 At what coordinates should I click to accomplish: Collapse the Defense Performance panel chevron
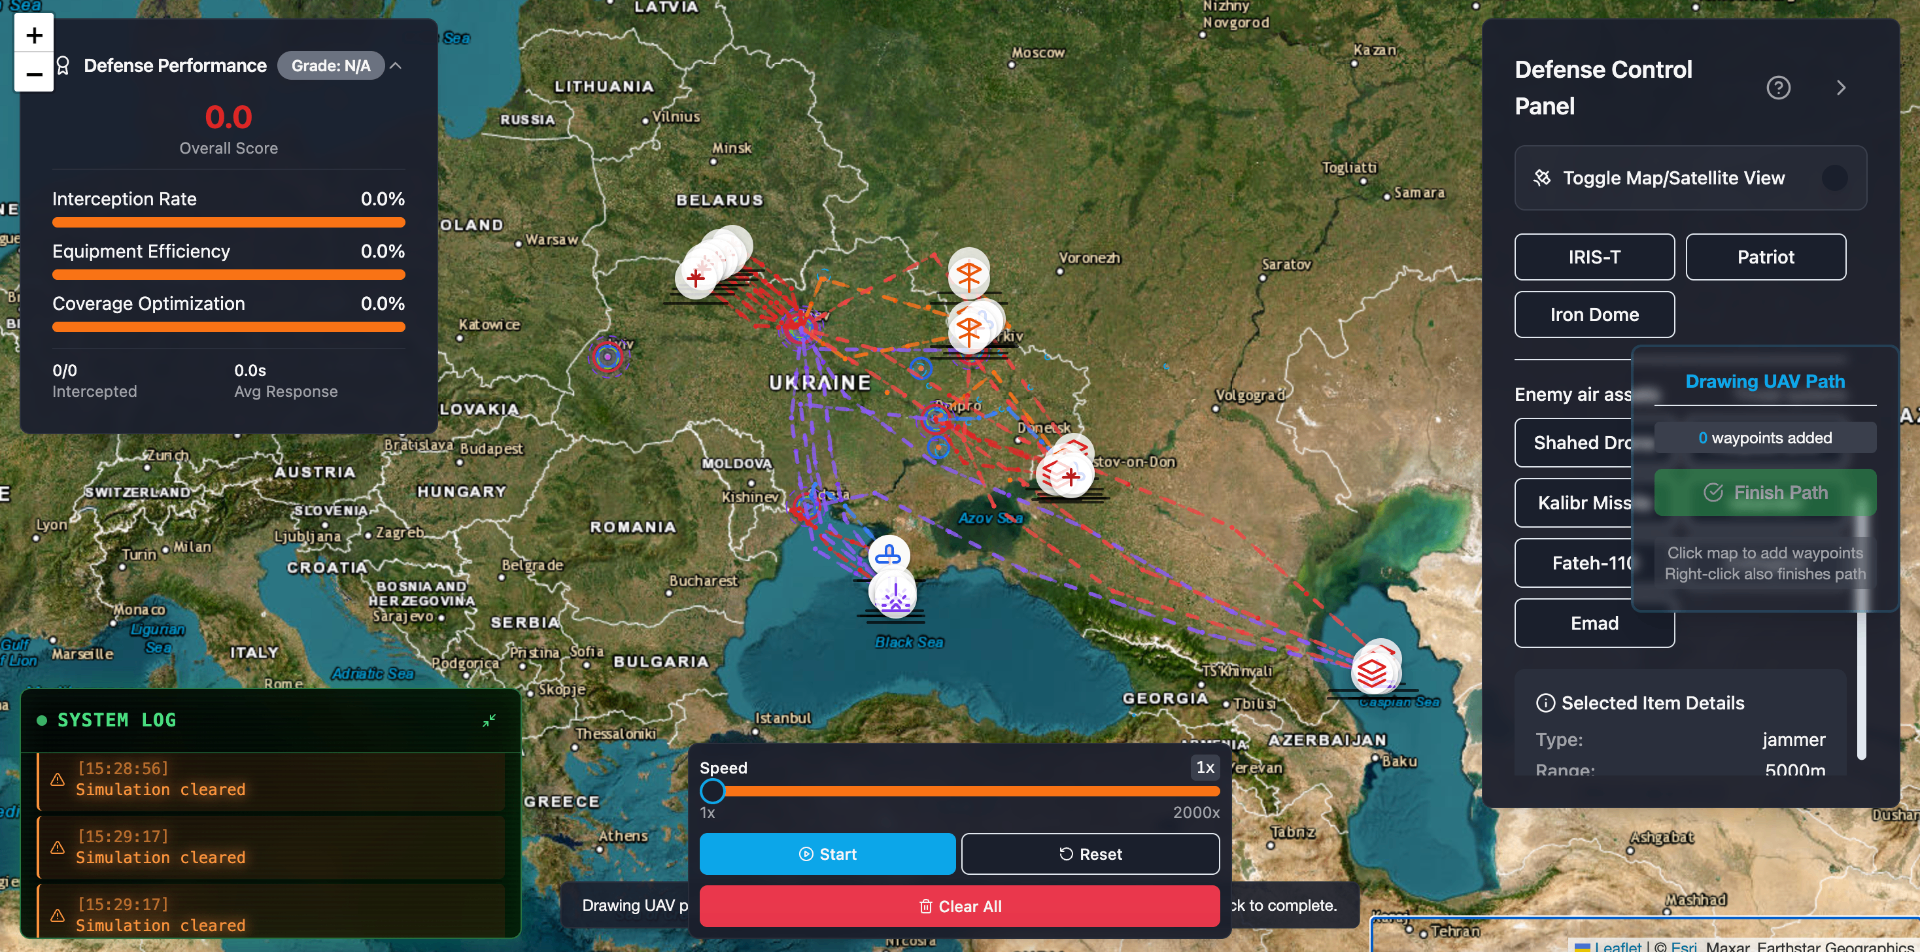(x=396, y=66)
